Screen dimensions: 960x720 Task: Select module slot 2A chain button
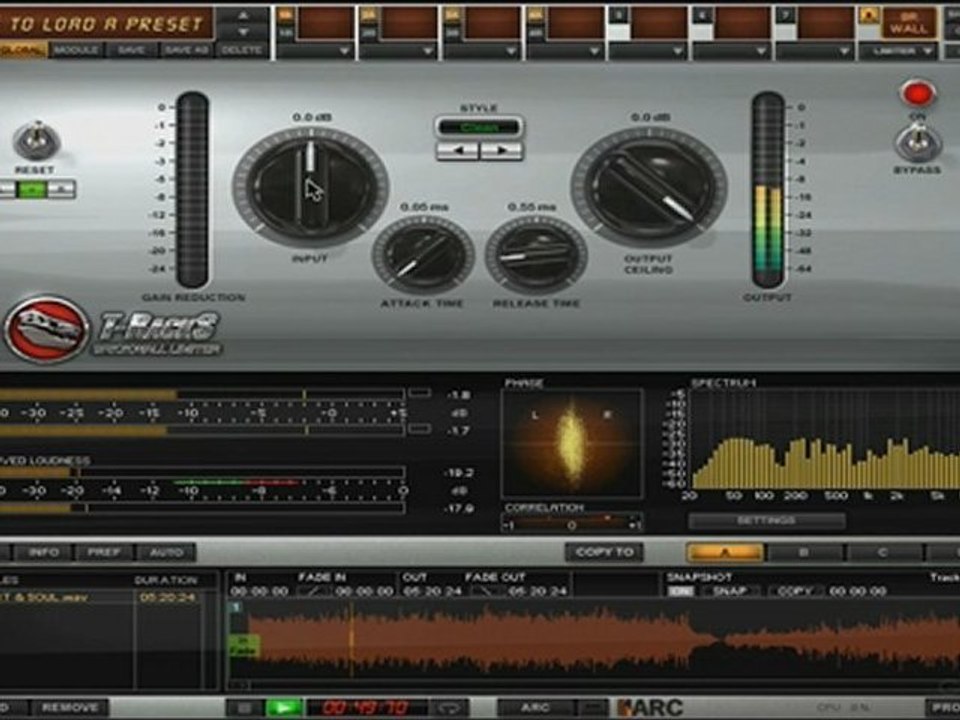click(369, 15)
